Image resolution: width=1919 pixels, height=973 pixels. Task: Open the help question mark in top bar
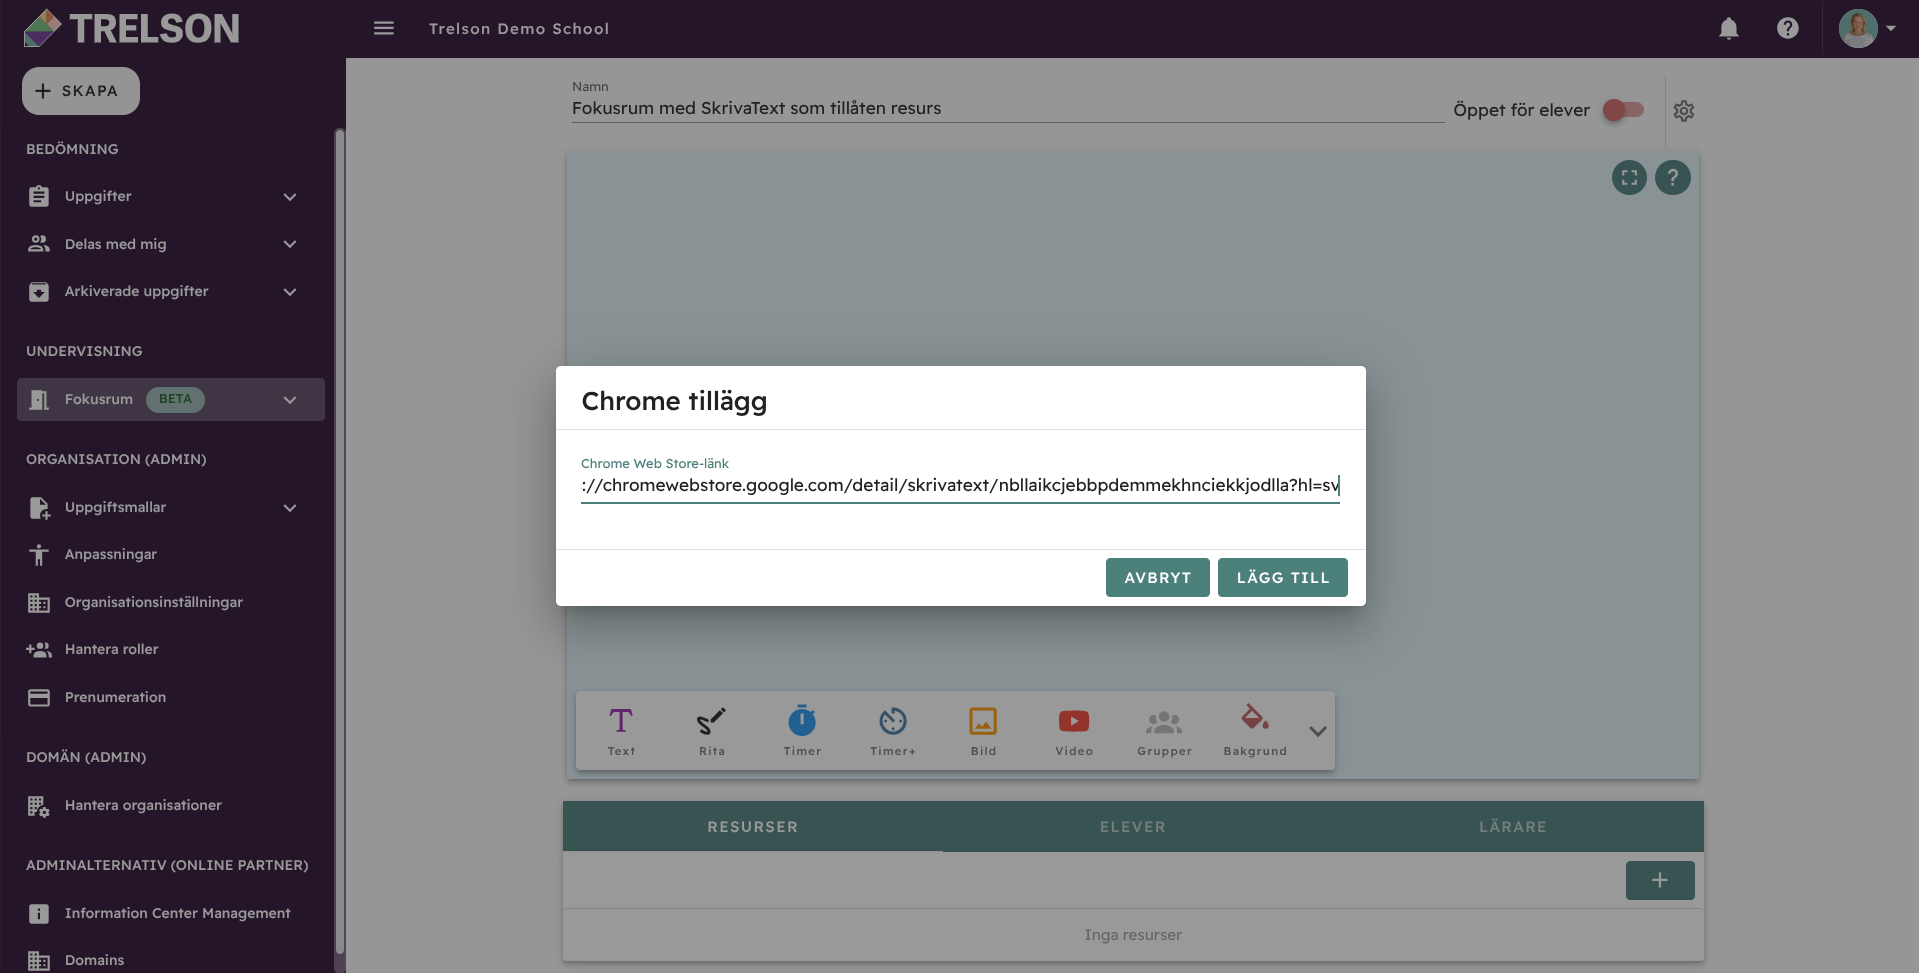pyautogui.click(x=1788, y=28)
